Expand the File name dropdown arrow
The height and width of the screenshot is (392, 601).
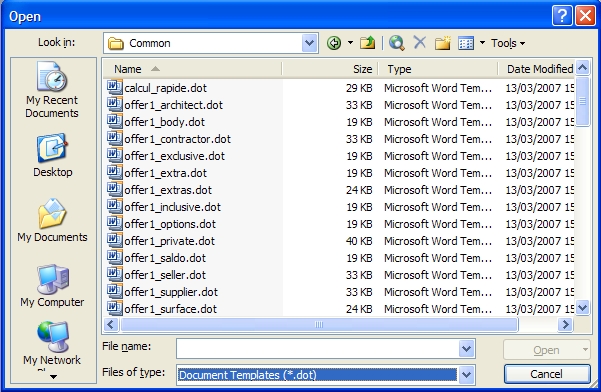point(466,349)
